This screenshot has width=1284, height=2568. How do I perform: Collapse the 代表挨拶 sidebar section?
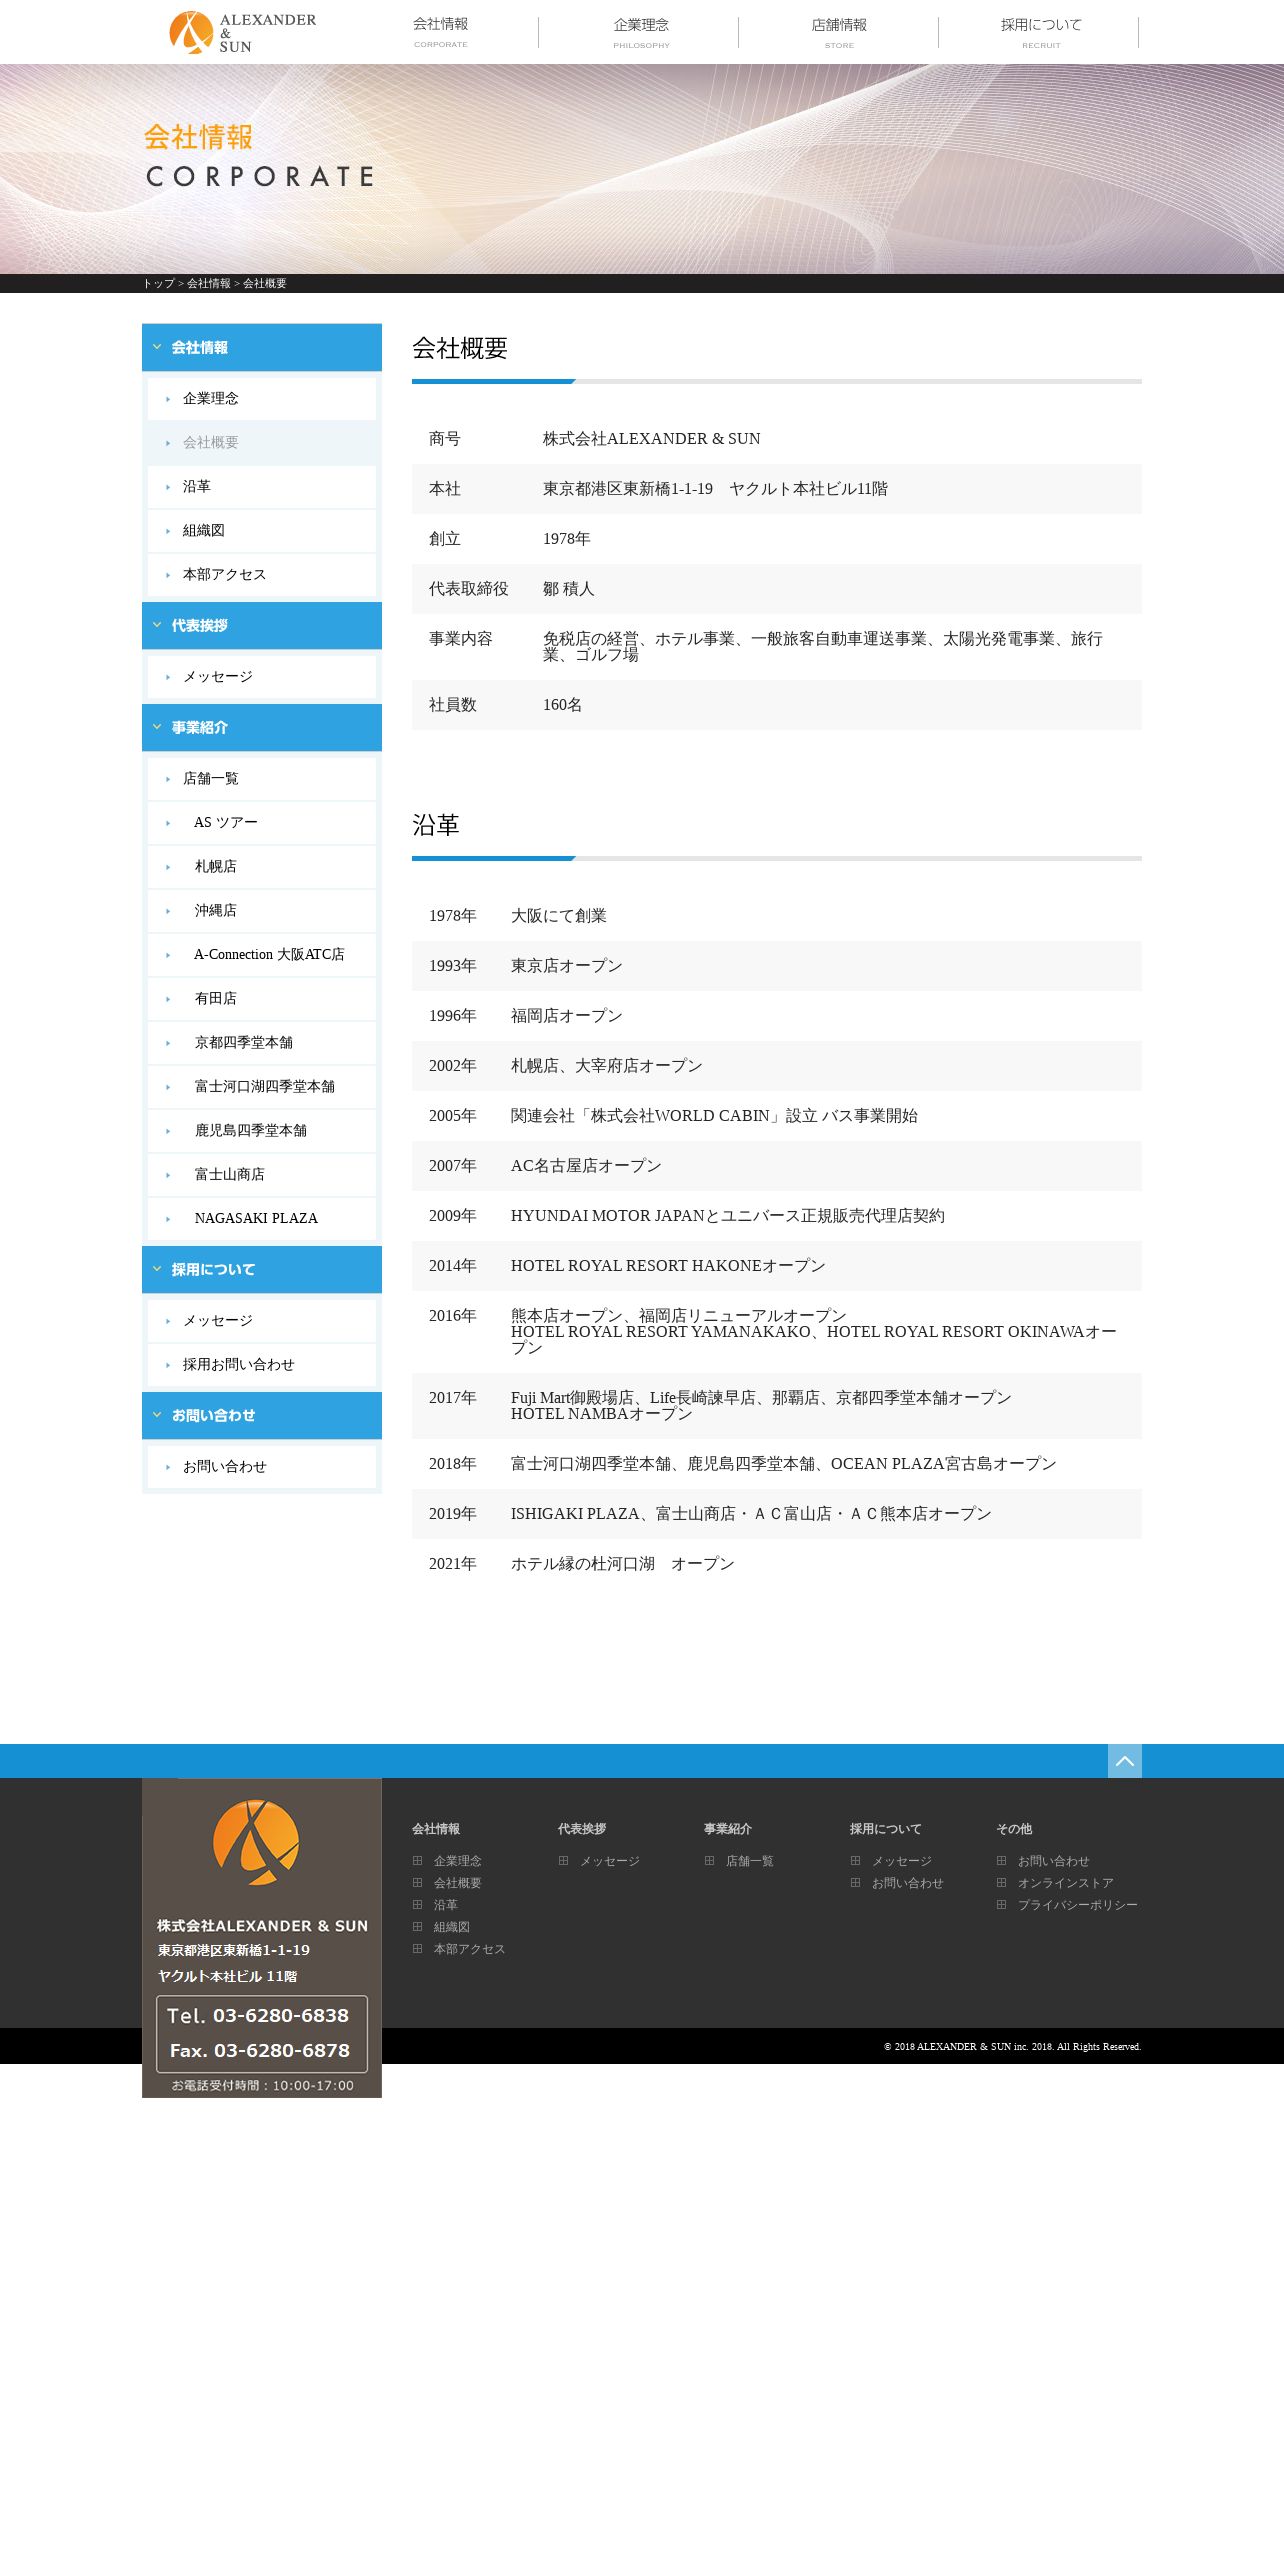(x=262, y=625)
